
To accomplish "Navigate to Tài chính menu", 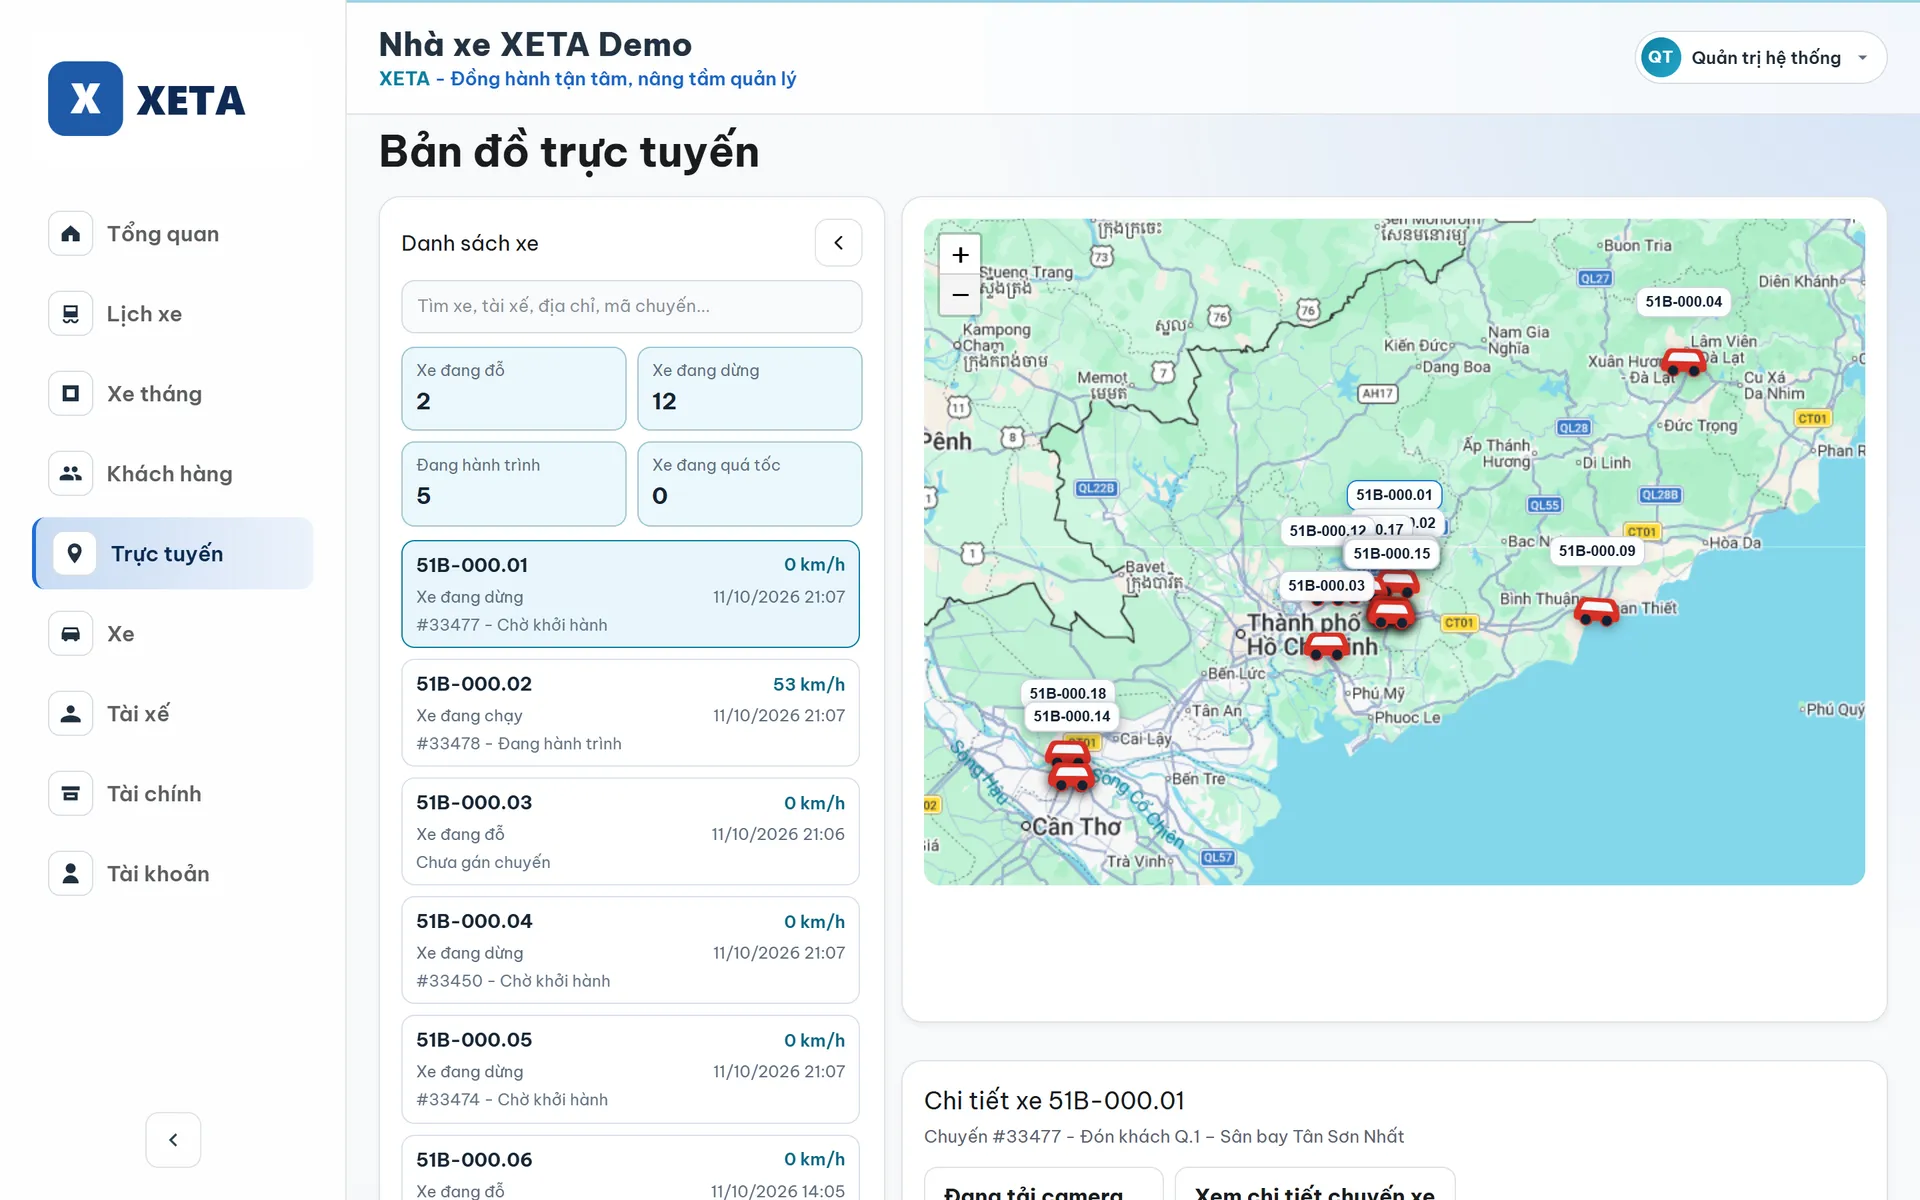I will point(154,794).
